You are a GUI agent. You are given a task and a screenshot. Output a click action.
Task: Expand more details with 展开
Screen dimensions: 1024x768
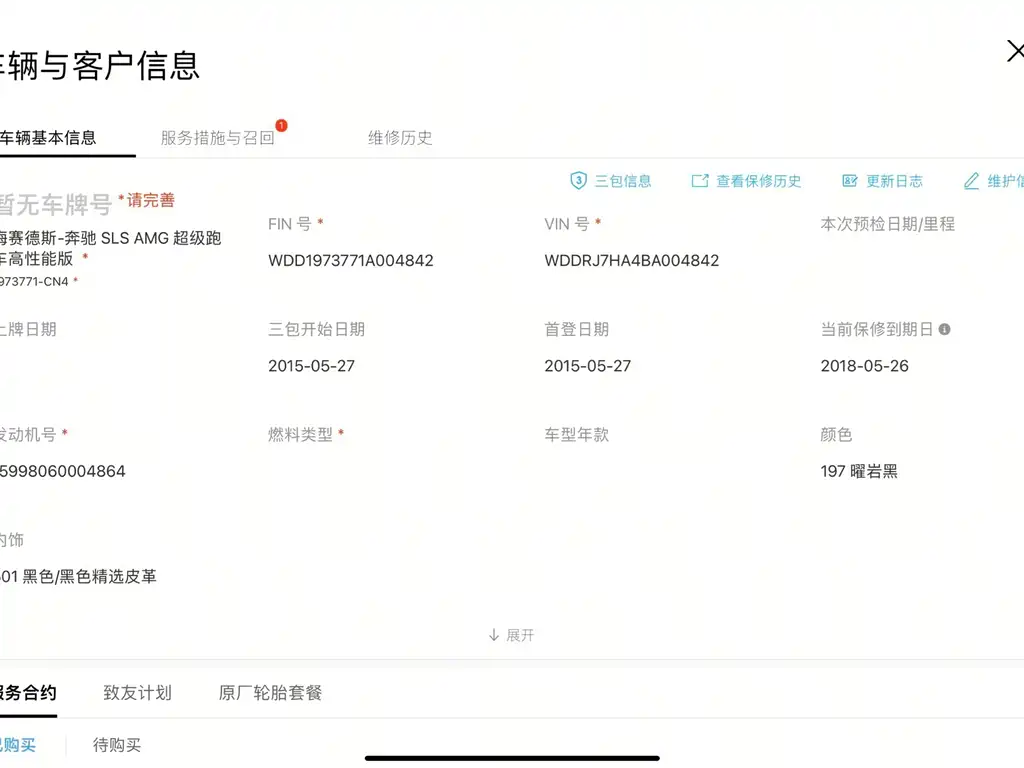pos(520,635)
